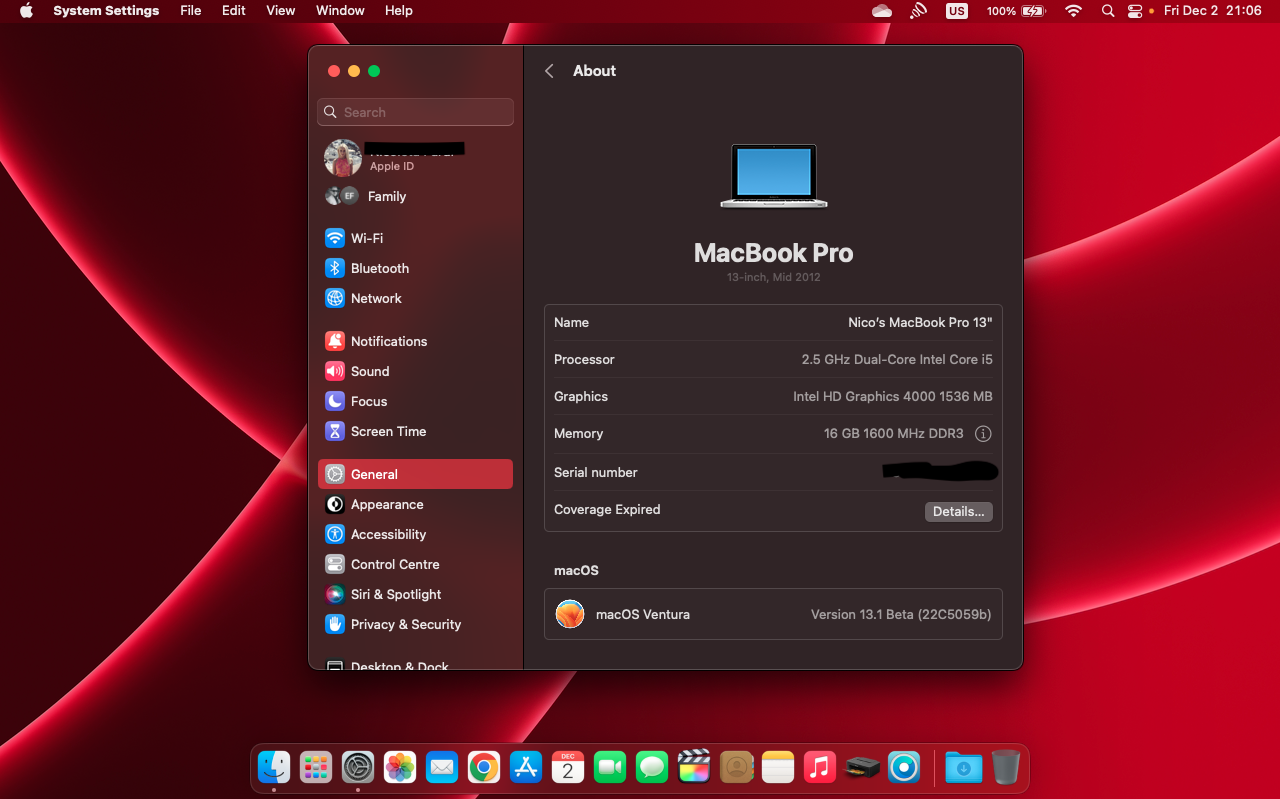This screenshot has height=799, width=1280.
Task: Open FaceTime from the Dock
Action: [610, 767]
